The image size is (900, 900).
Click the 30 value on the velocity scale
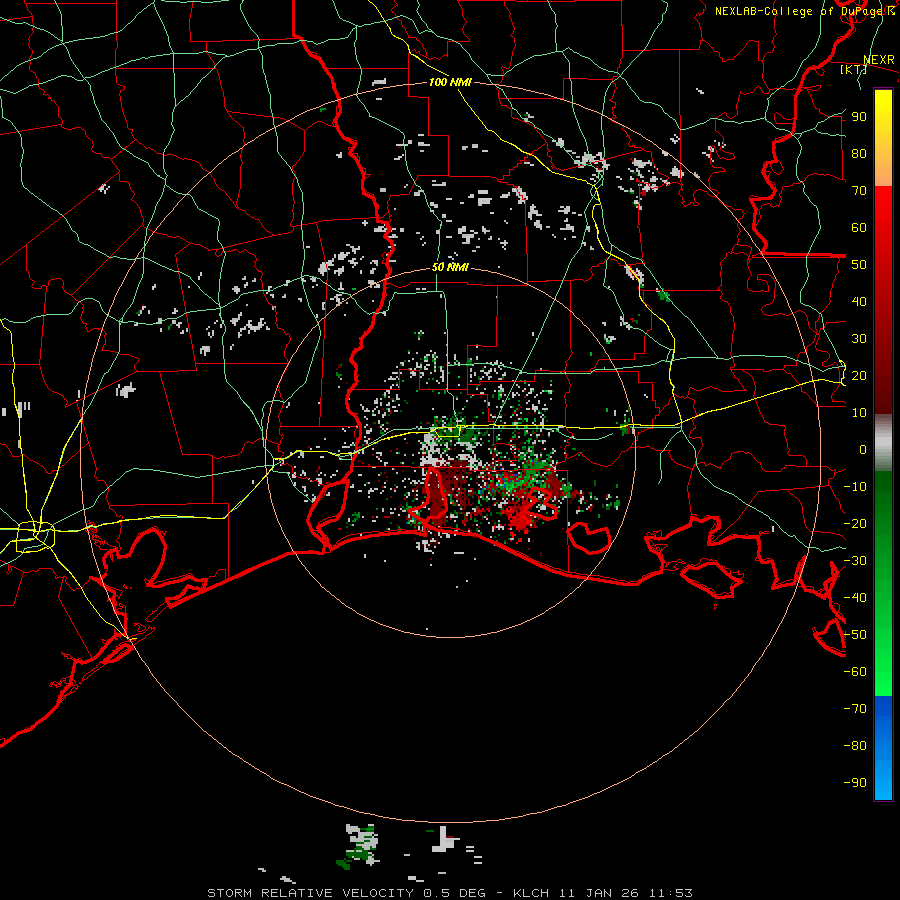(x=859, y=339)
